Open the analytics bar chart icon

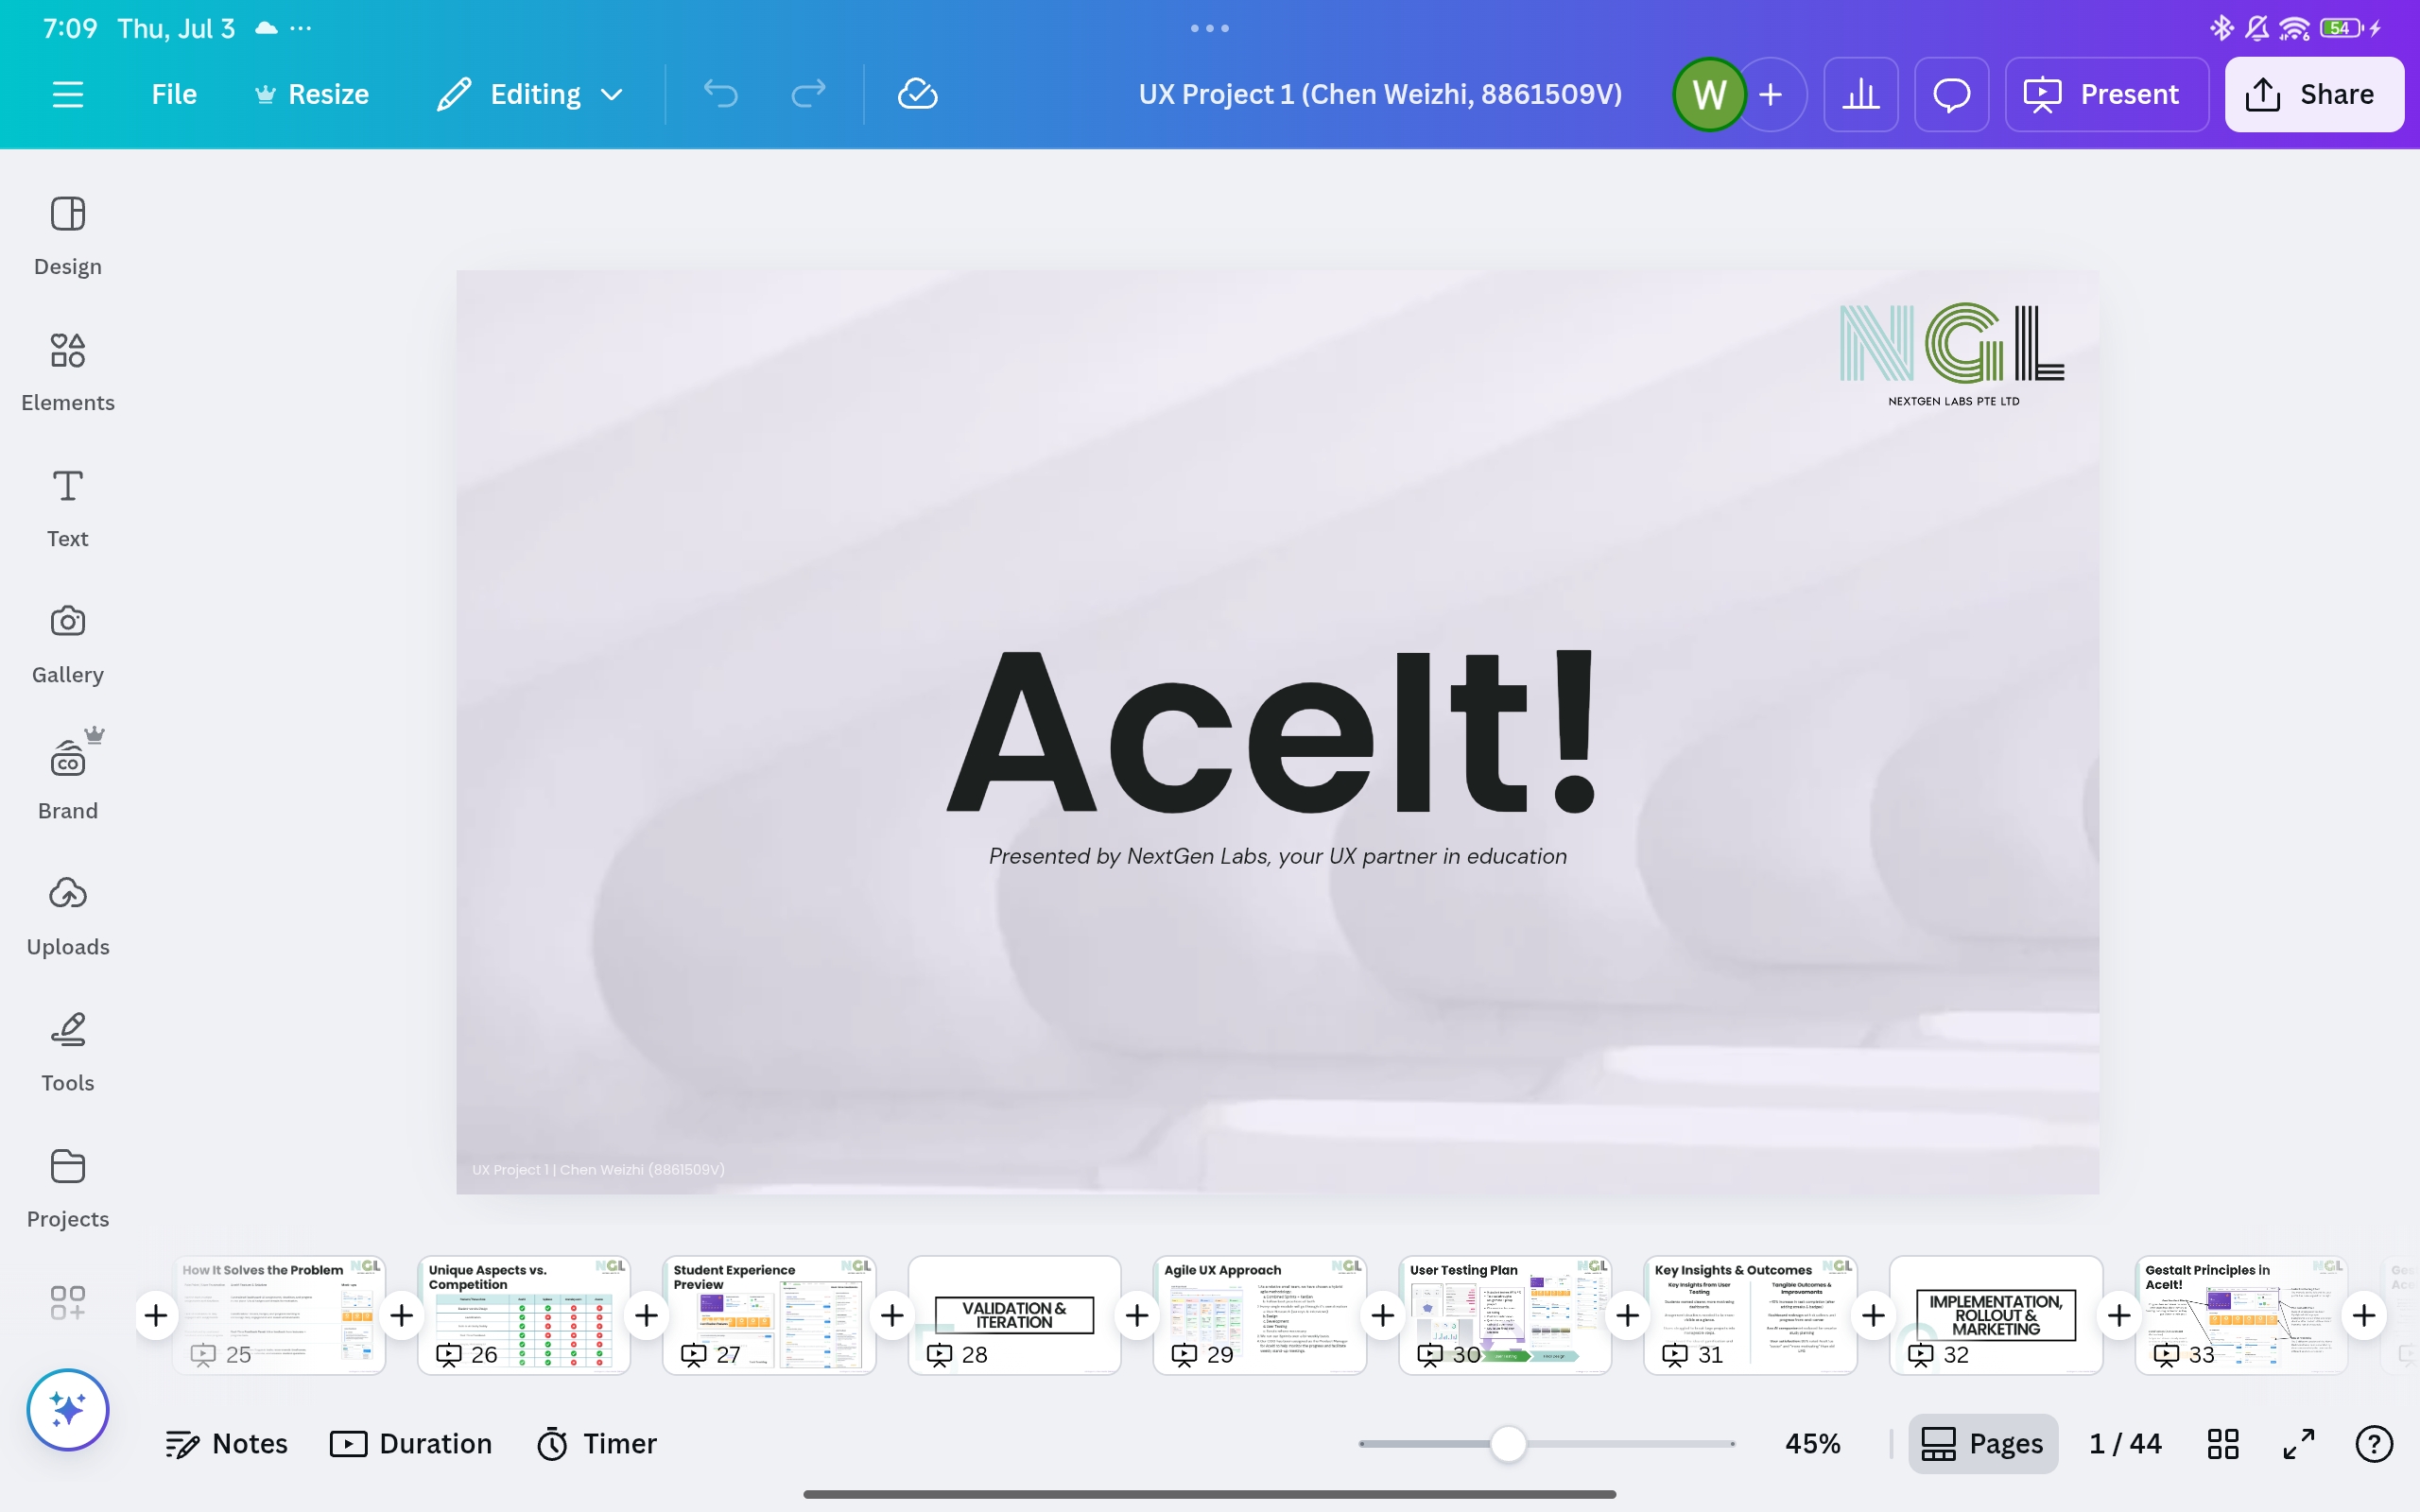[x=1860, y=94]
